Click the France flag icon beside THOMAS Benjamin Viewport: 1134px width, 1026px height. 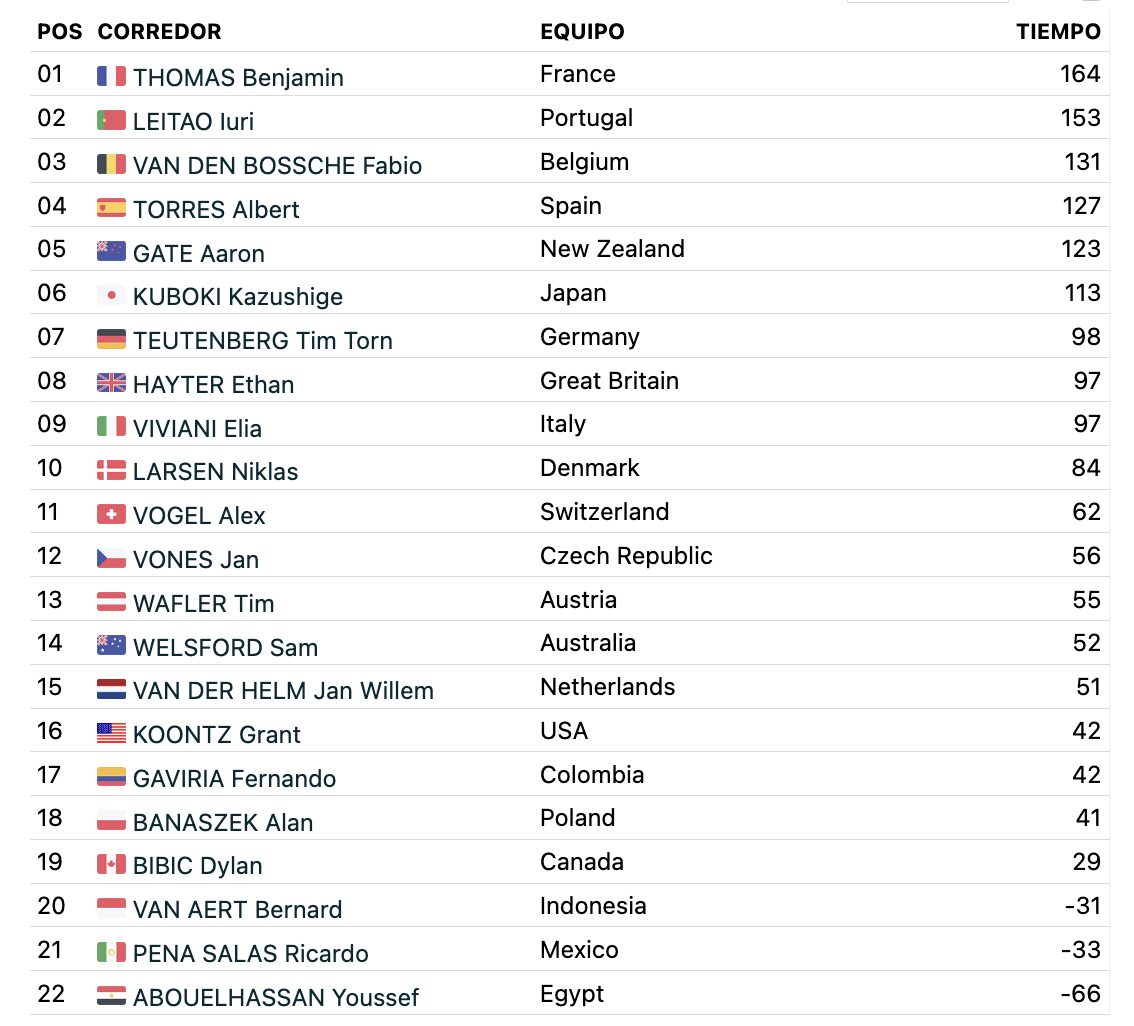[x=111, y=76]
